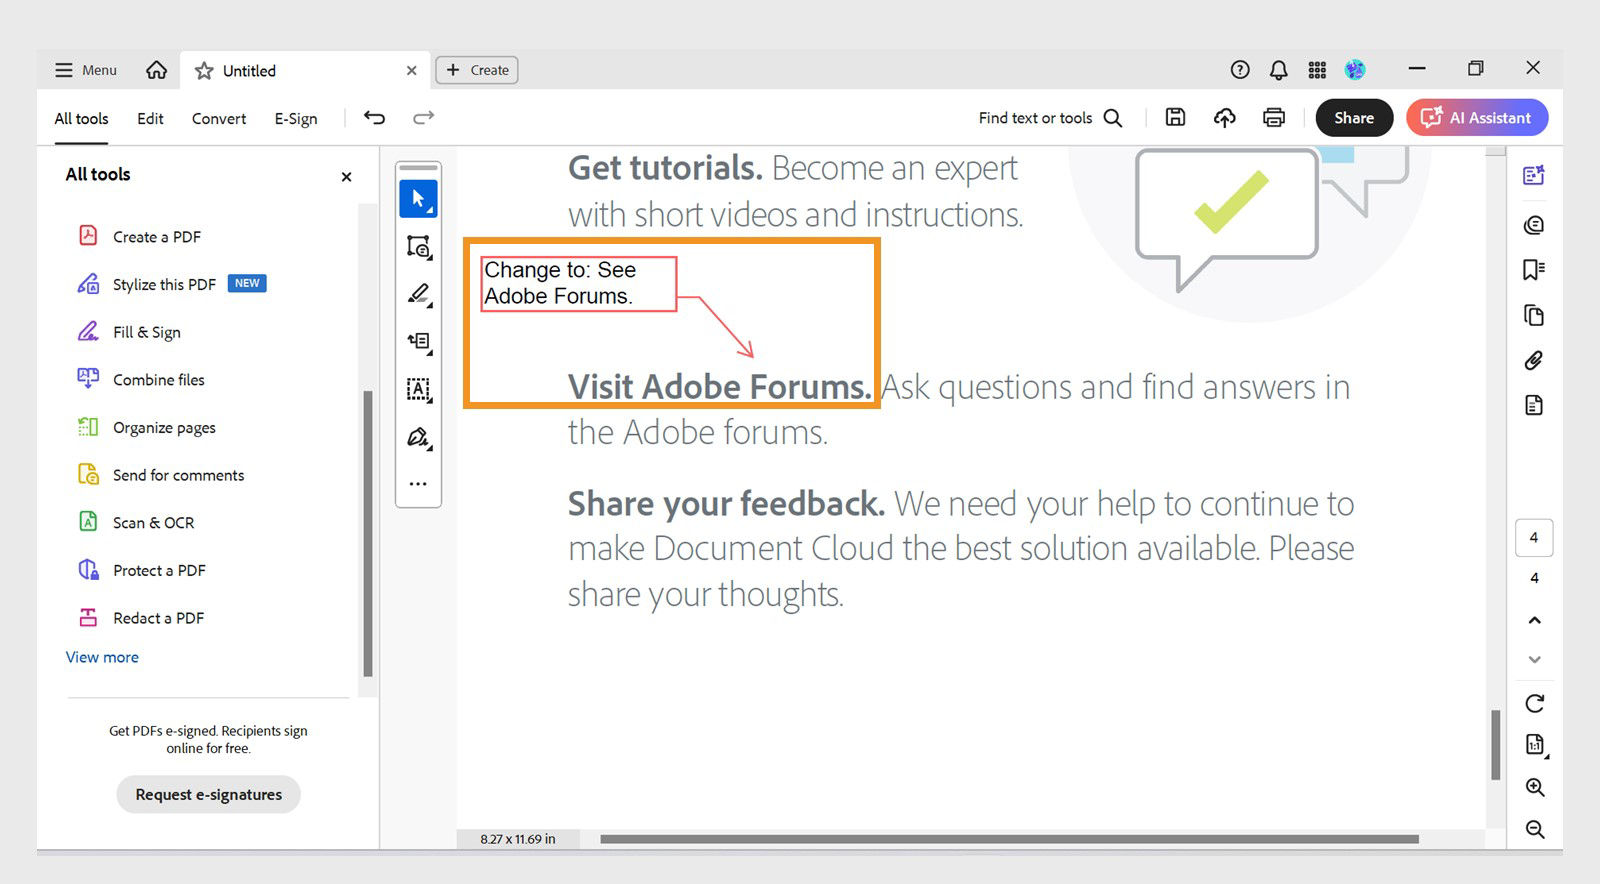This screenshot has height=884, width=1600.
Task: Open Scan & OCR tool
Action: (136, 523)
